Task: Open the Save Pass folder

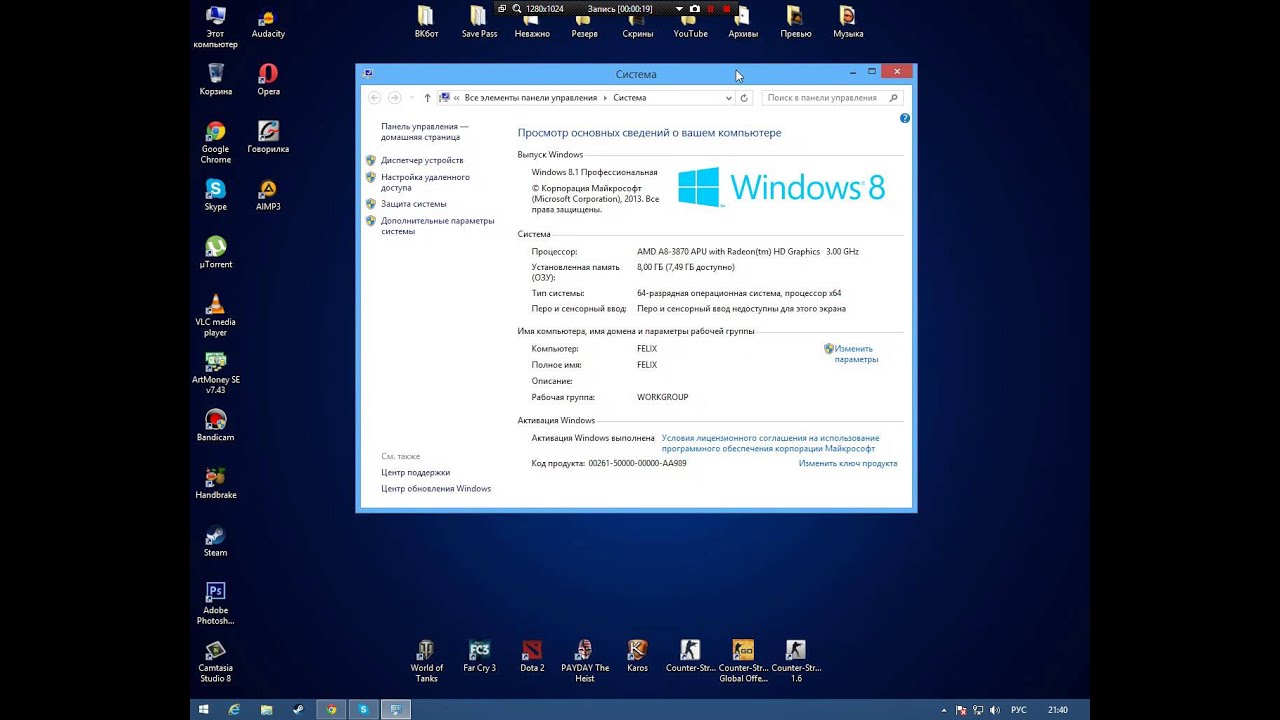Action: [479, 22]
